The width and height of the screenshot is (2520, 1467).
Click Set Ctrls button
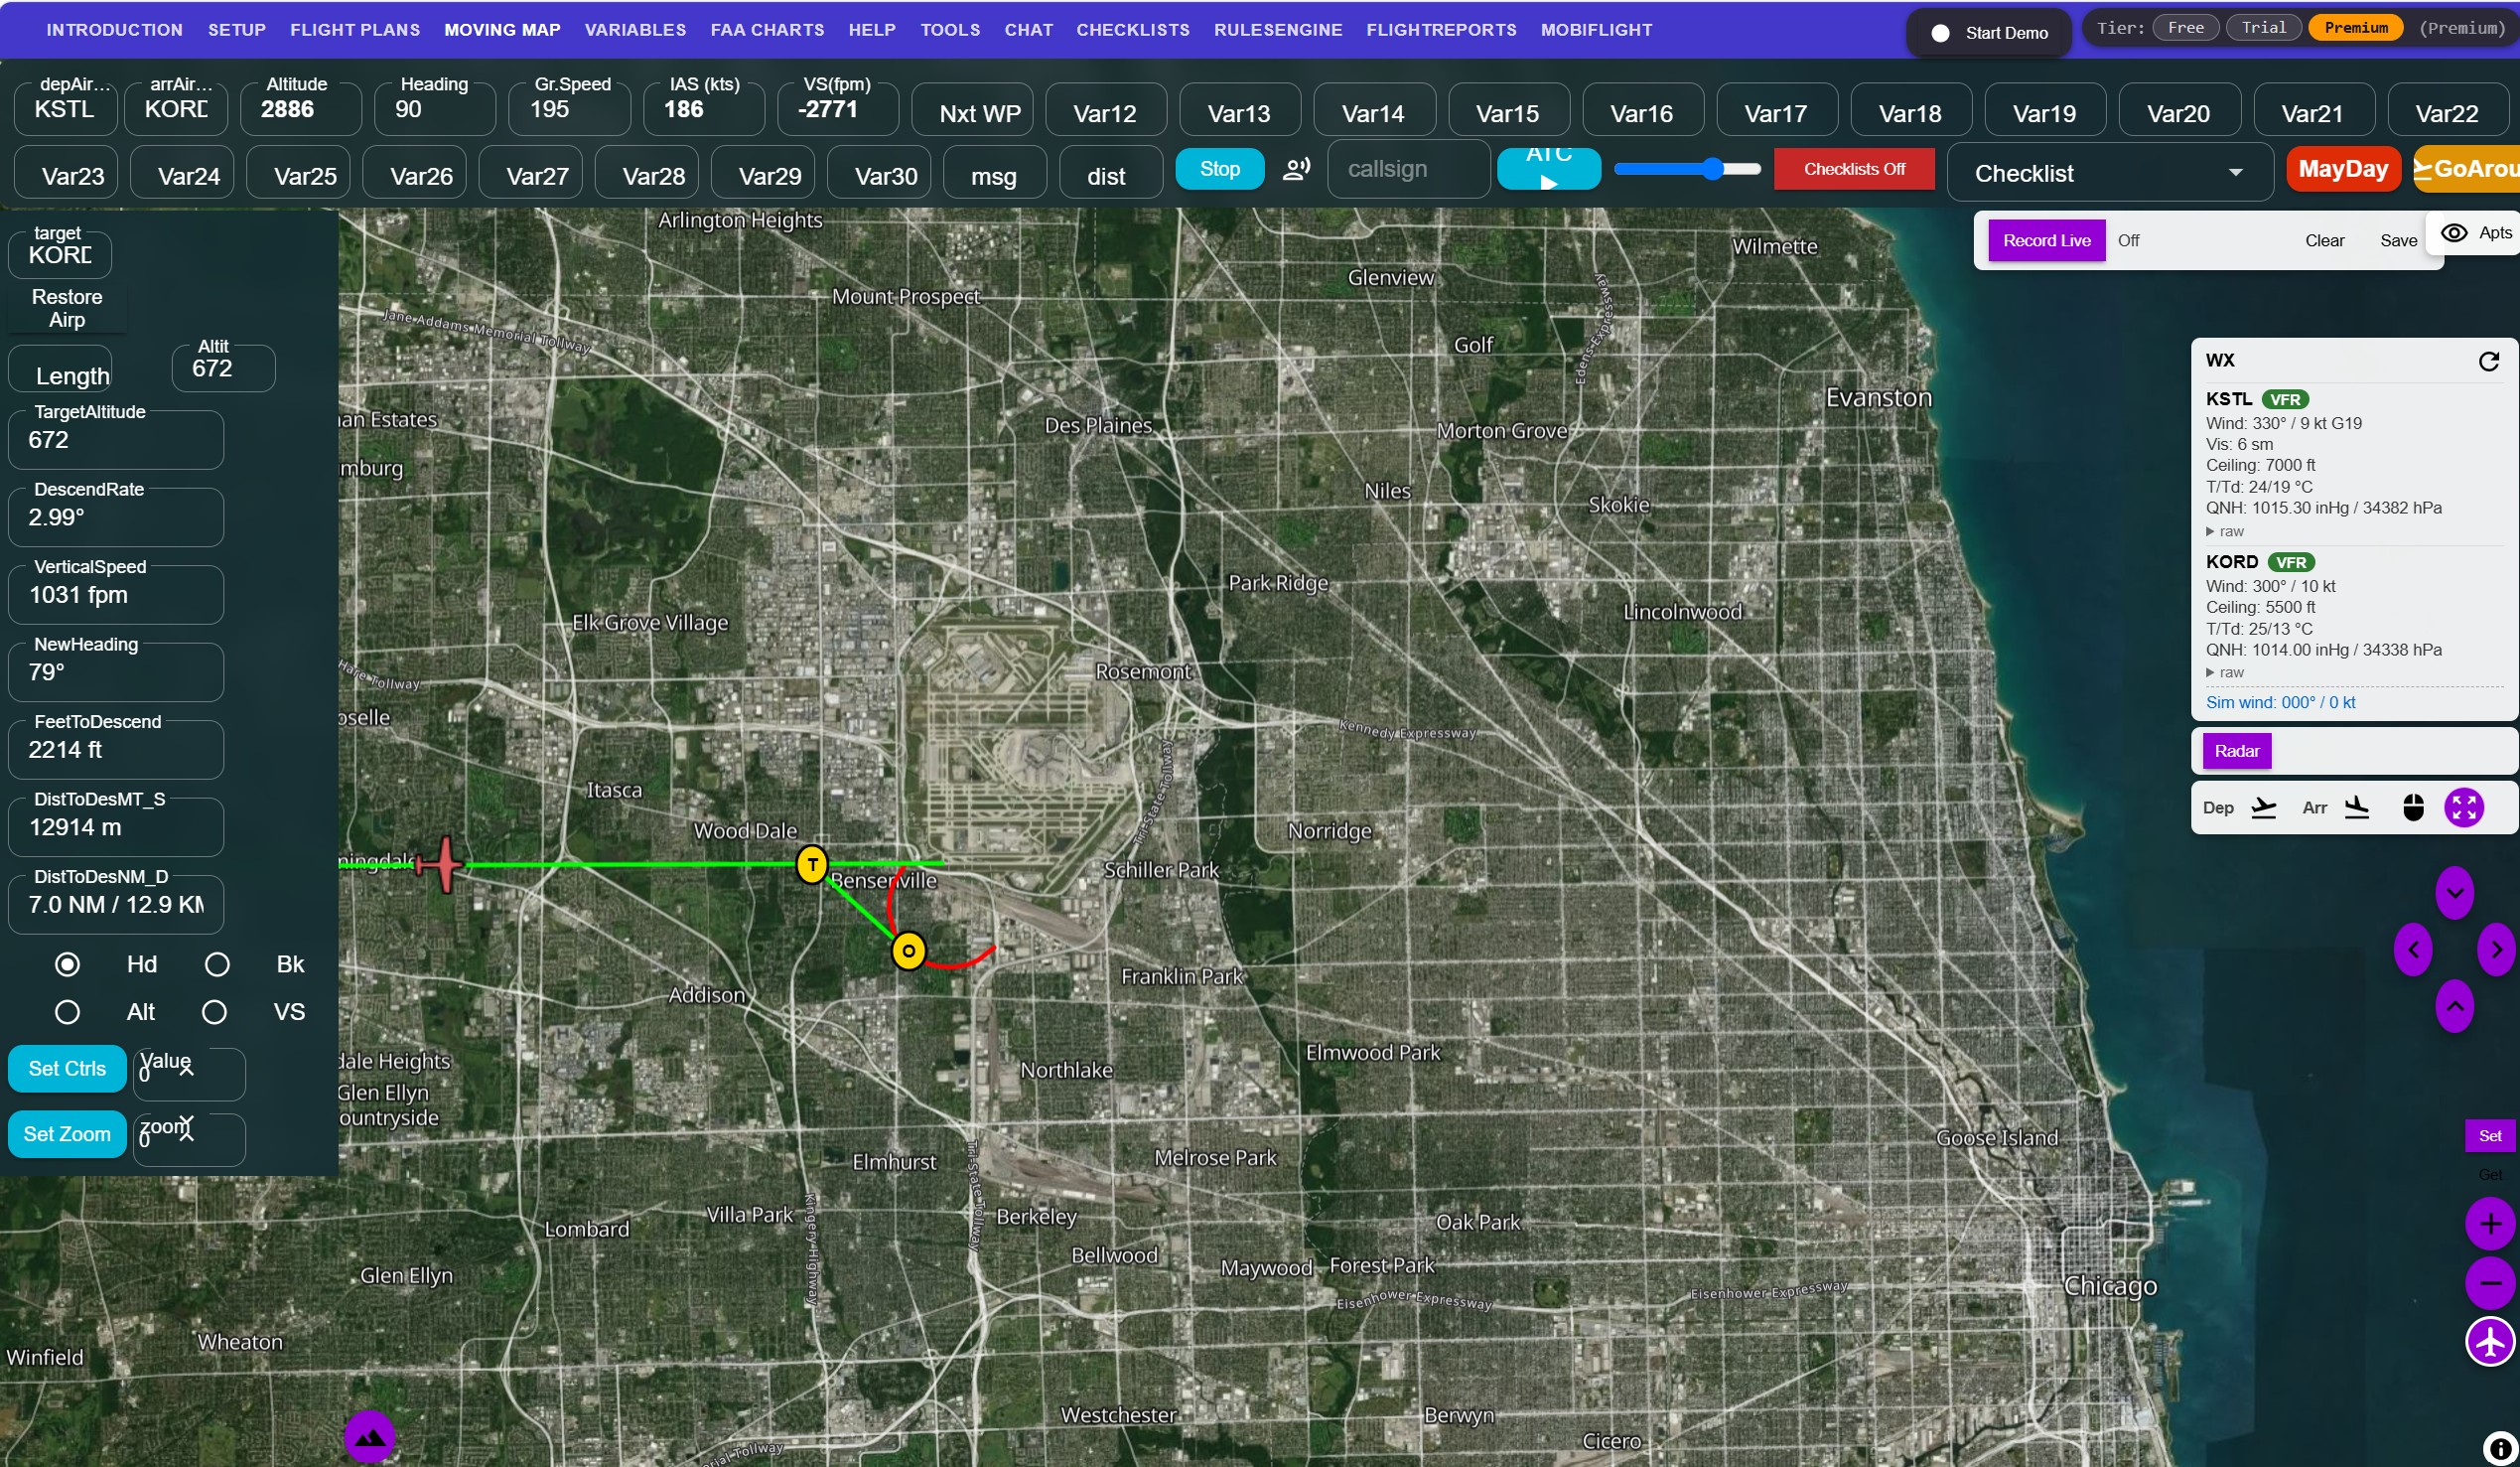pos(67,1069)
